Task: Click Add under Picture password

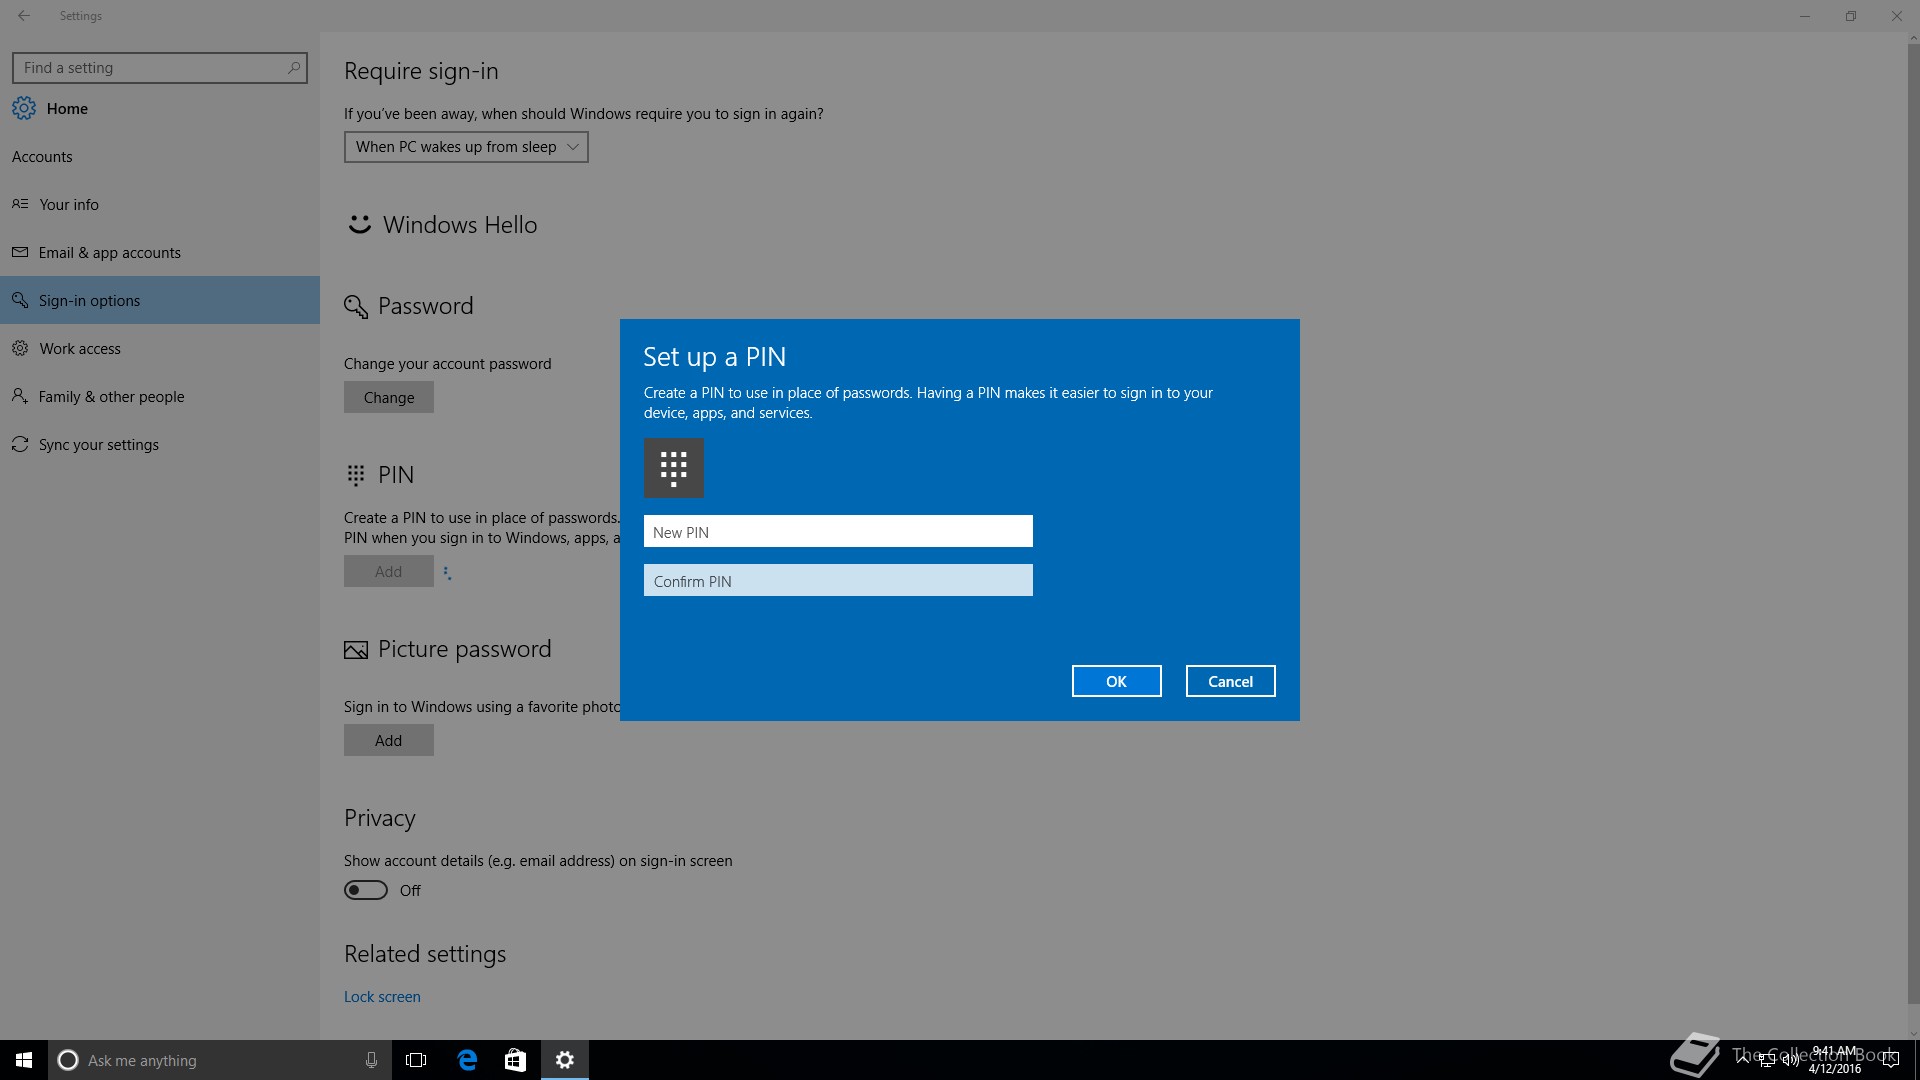Action: pyautogui.click(x=389, y=740)
